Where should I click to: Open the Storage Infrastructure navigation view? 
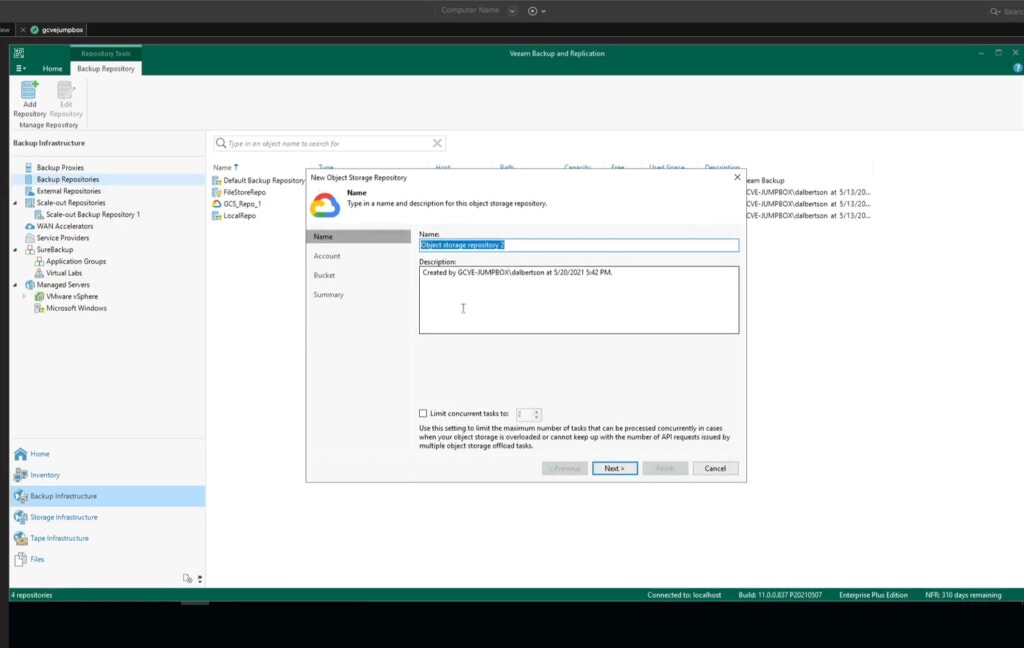click(x=108, y=517)
